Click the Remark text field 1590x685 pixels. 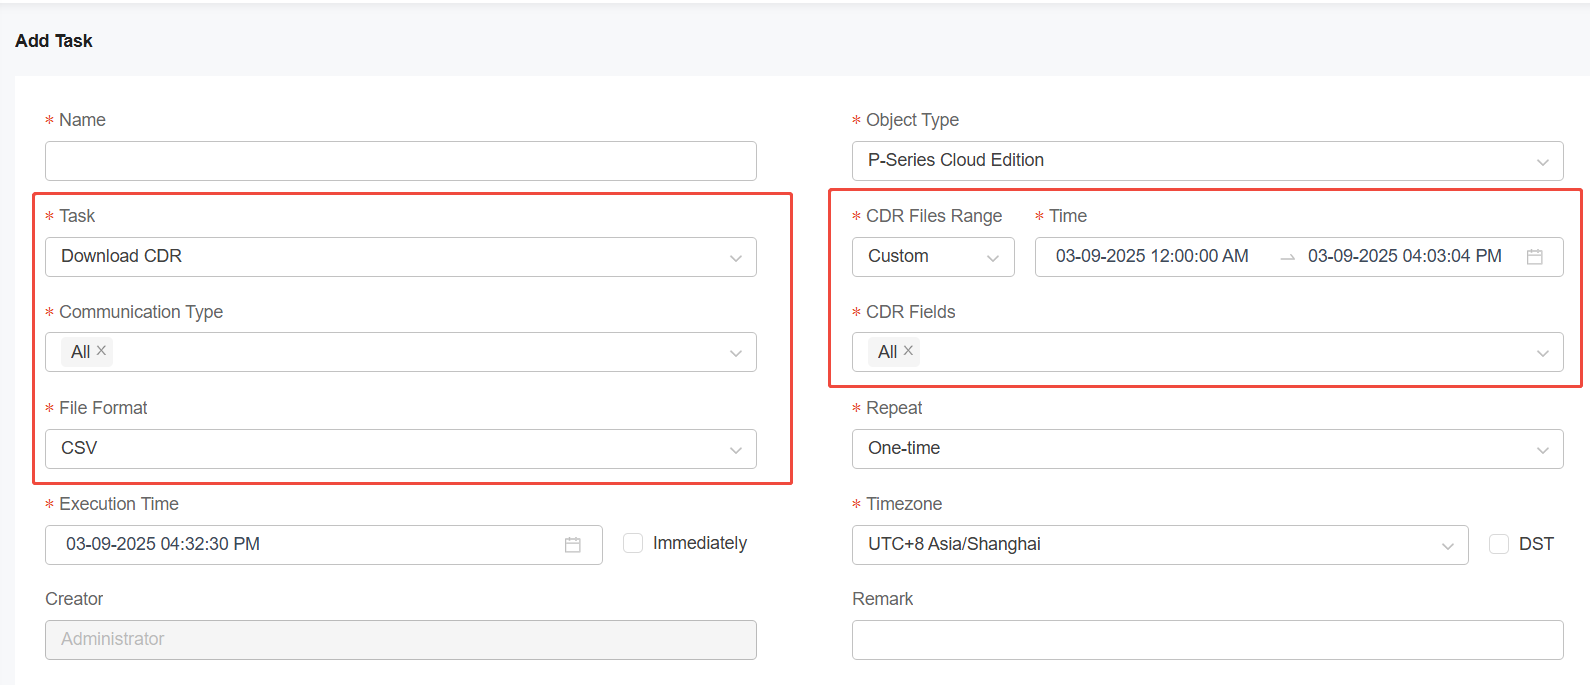(x=1206, y=640)
